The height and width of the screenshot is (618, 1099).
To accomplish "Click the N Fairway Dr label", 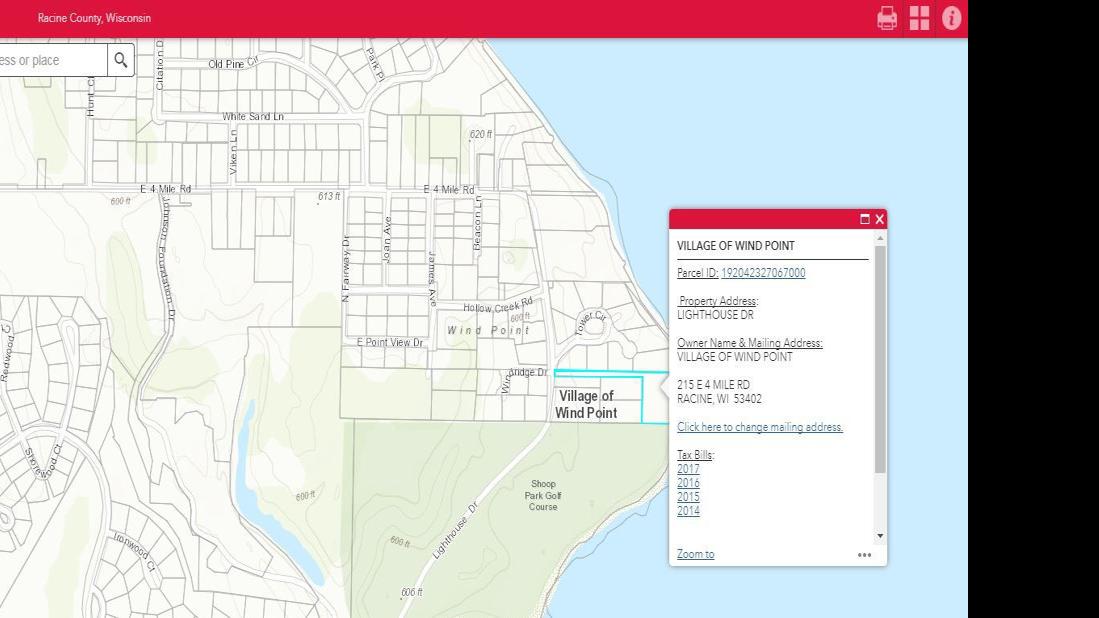I will 345,270.
